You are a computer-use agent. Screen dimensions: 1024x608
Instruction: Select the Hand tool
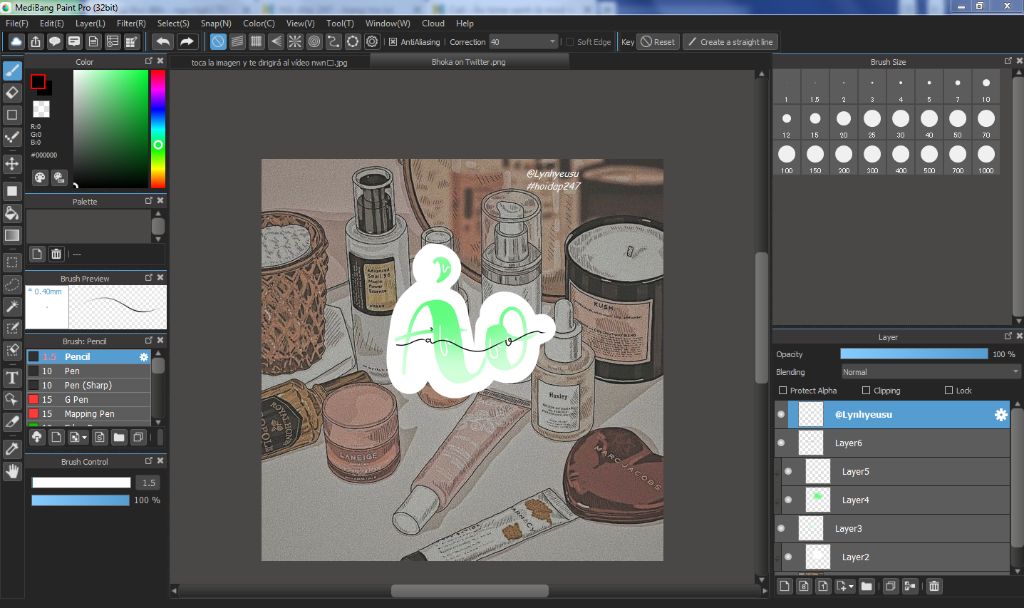click(x=12, y=471)
